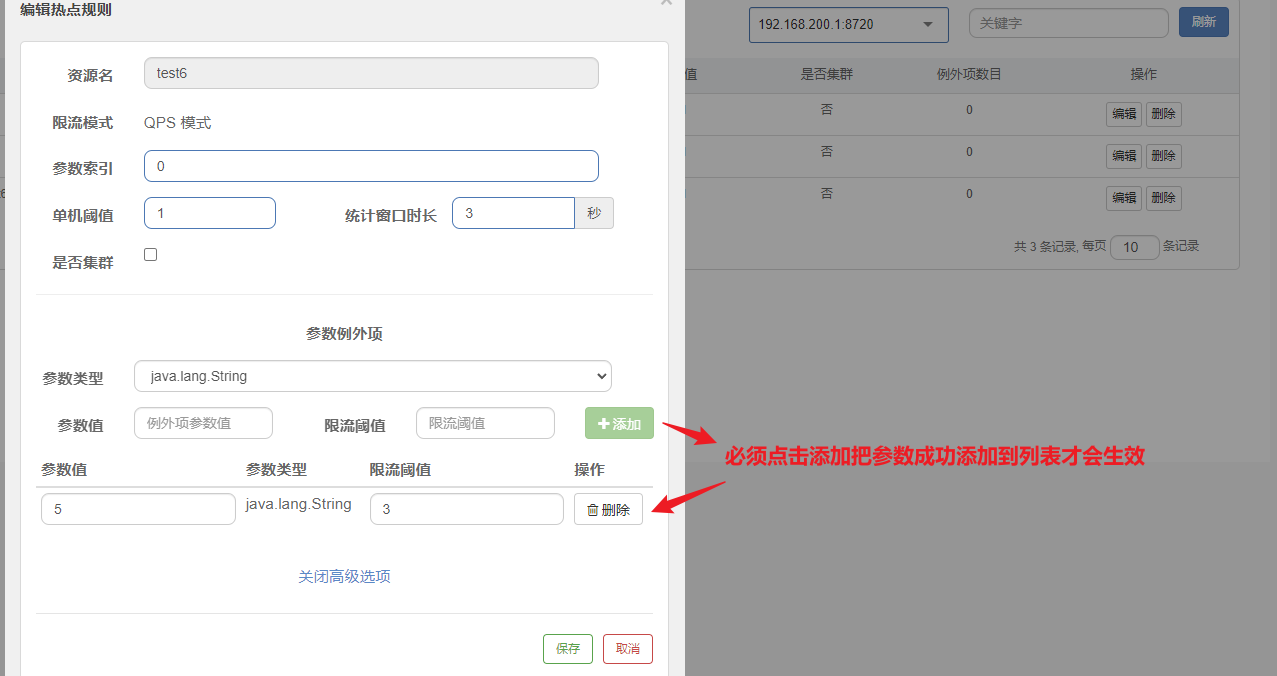Click 取消 to cancel editing
This screenshot has width=1277, height=676.
tap(627, 648)
